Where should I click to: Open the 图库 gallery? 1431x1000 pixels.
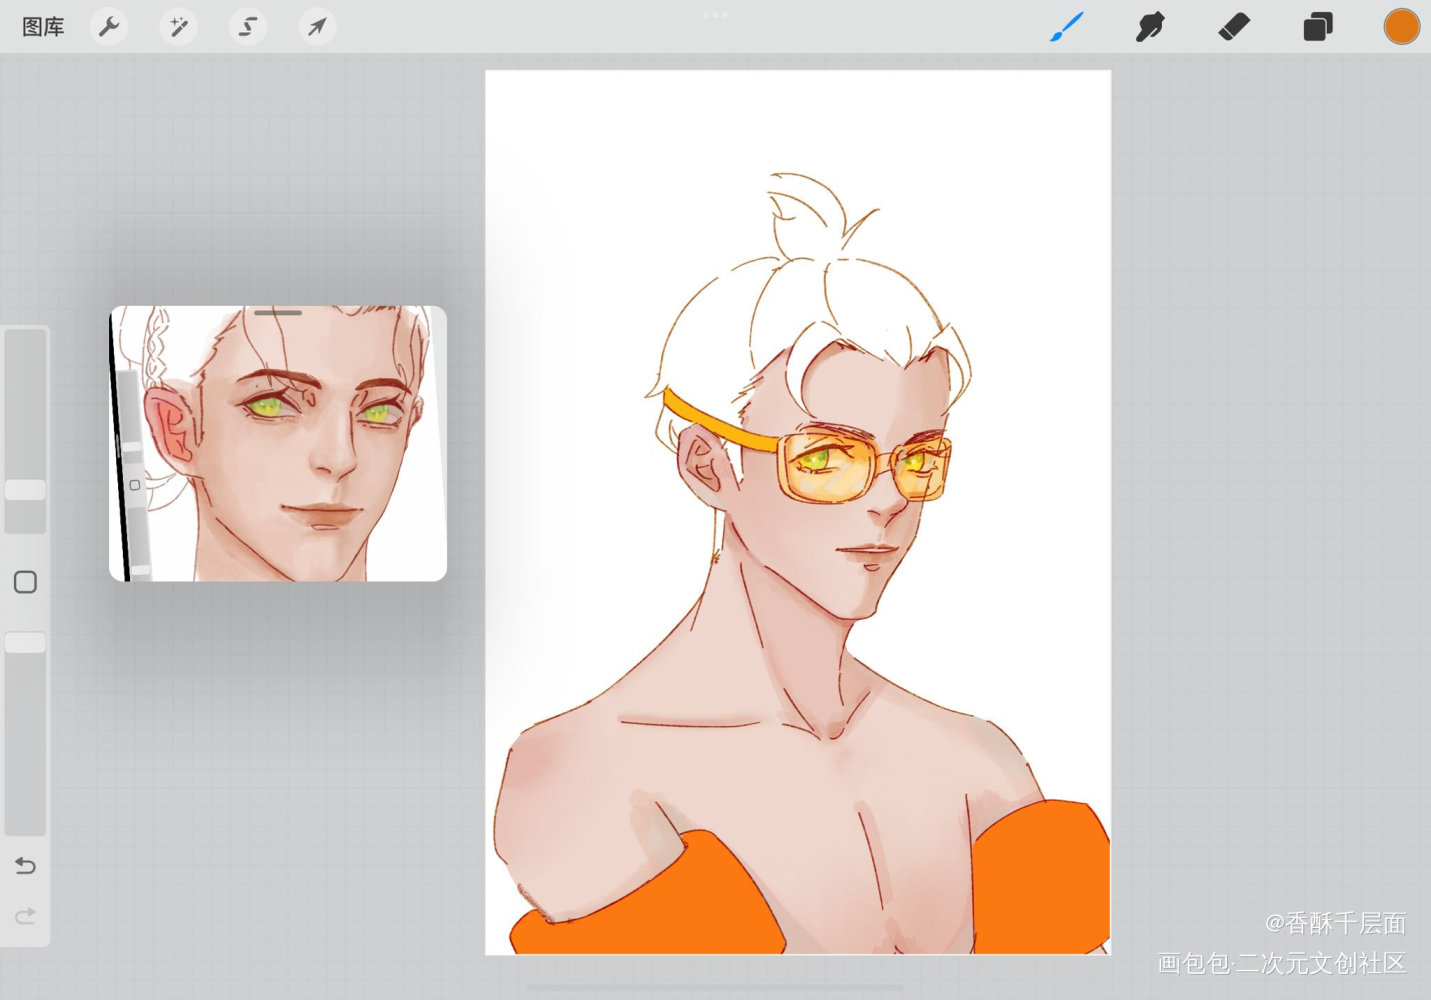pyautogui.click(x=43, y=27)
